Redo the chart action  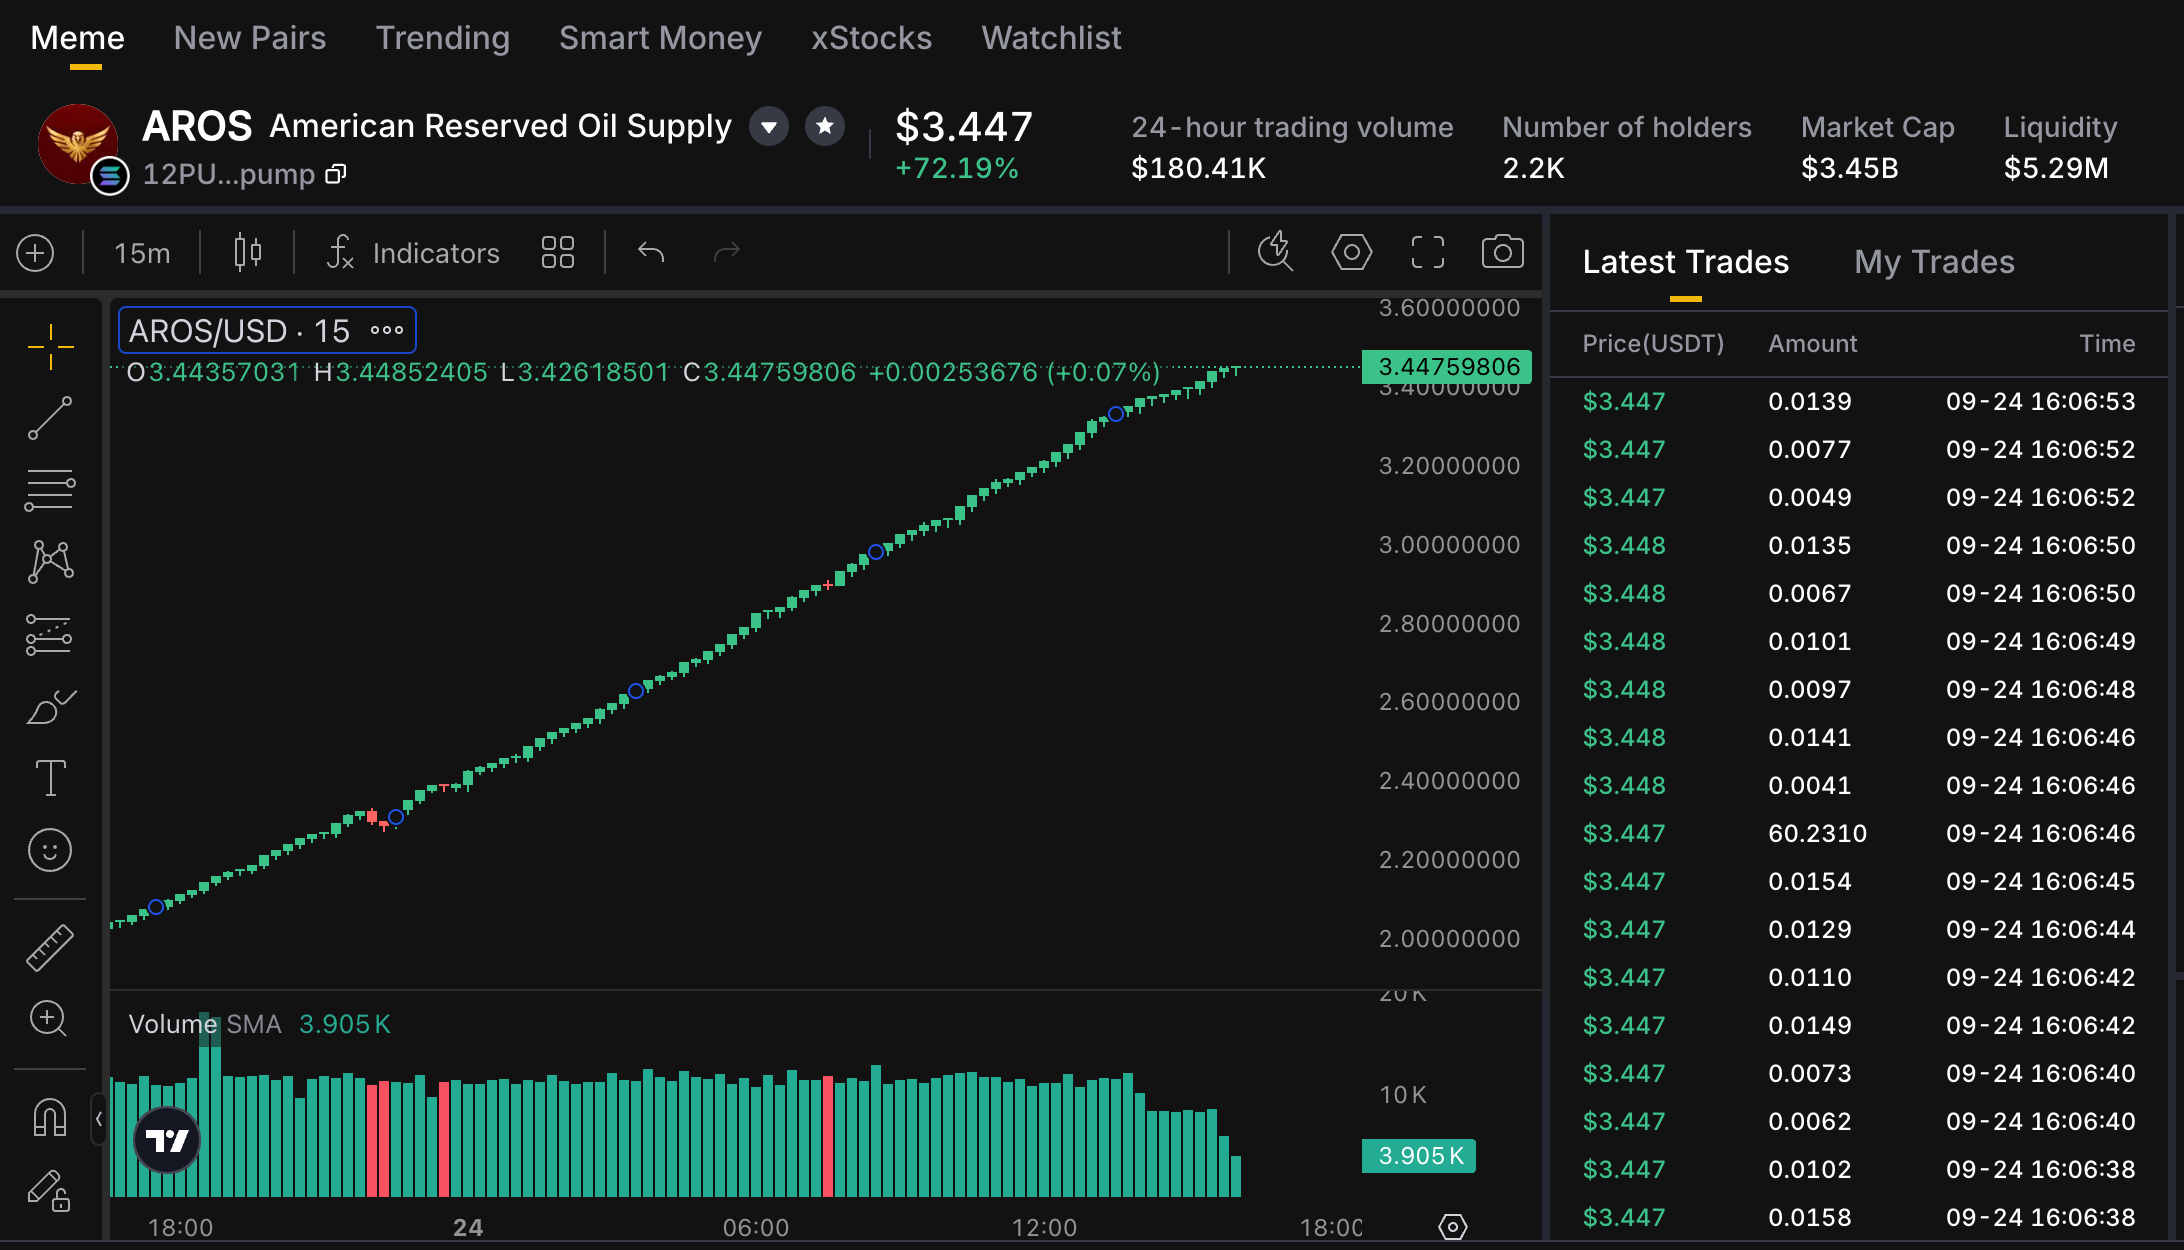pos(727,252)
